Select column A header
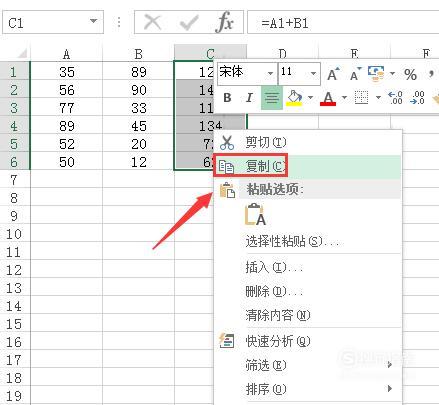 [66, 53]
